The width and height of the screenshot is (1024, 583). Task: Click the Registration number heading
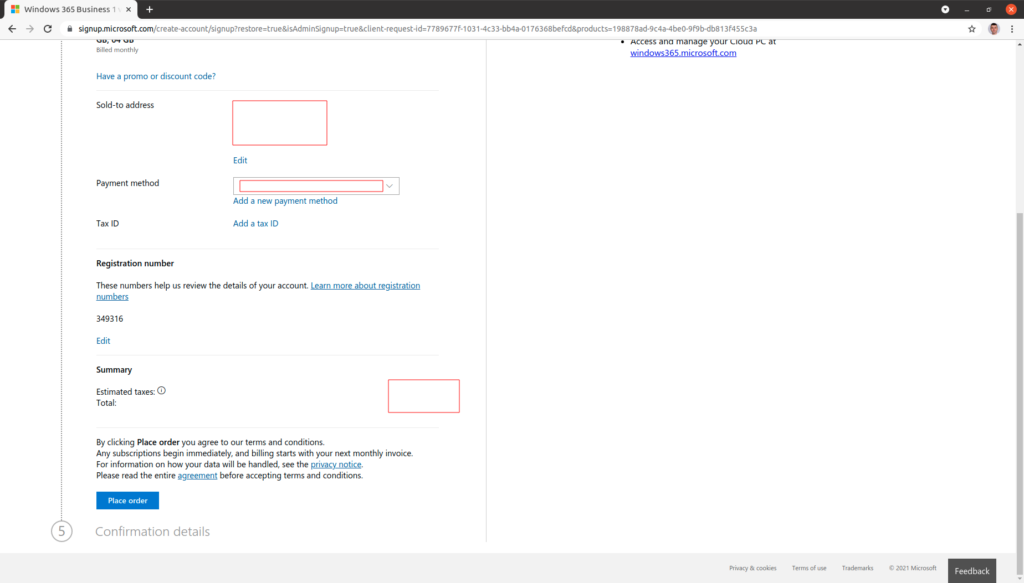135,263
